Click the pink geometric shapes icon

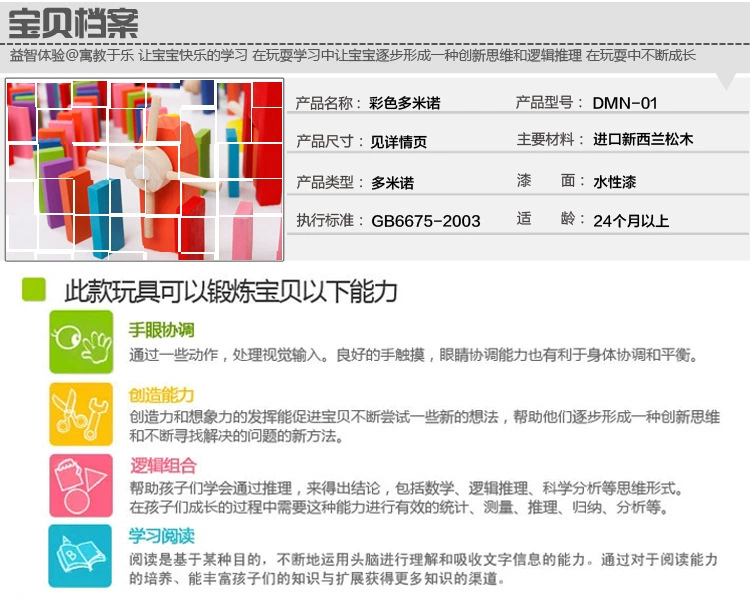[x=81, y=485]
